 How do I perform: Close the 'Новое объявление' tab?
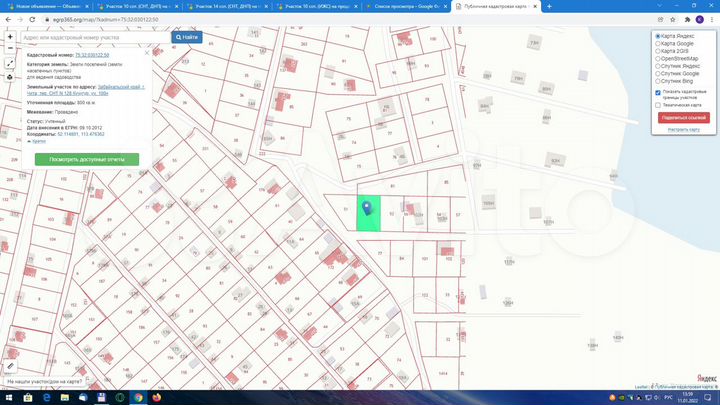tap(87, 6)
